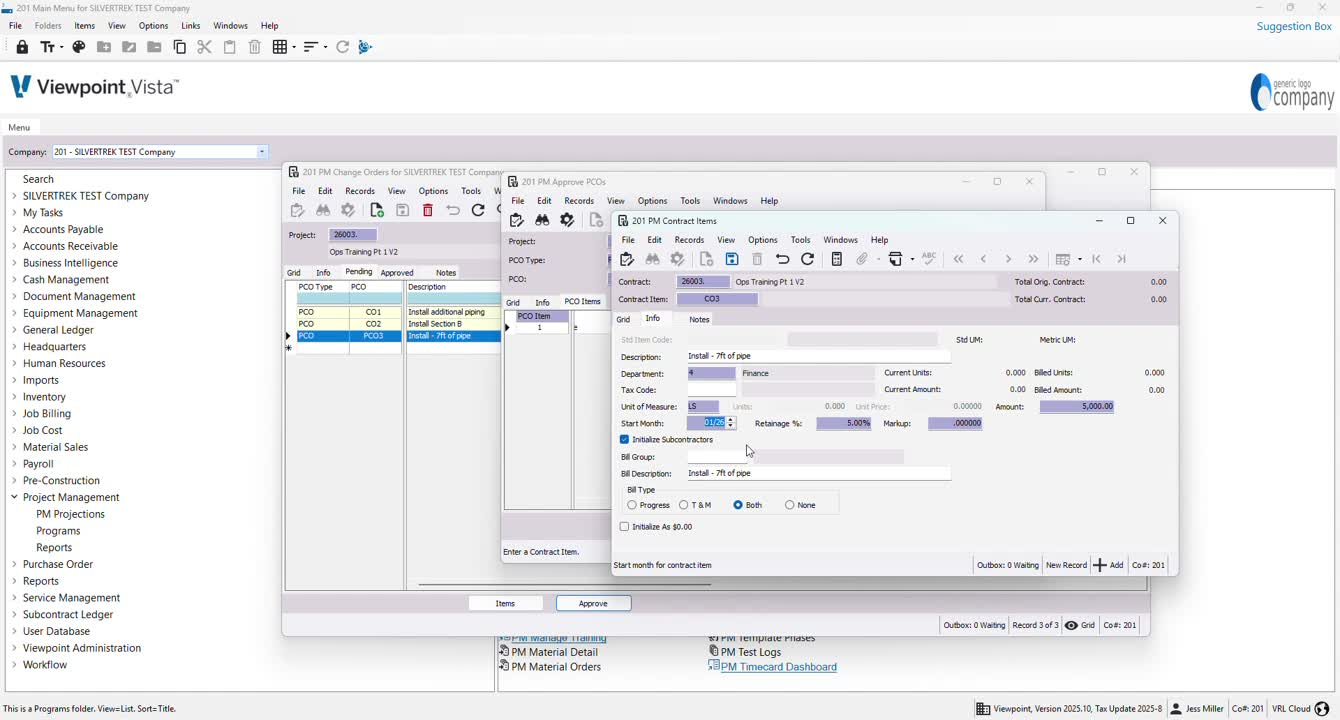Select Progress bill type radio button

tap(632, 505)
